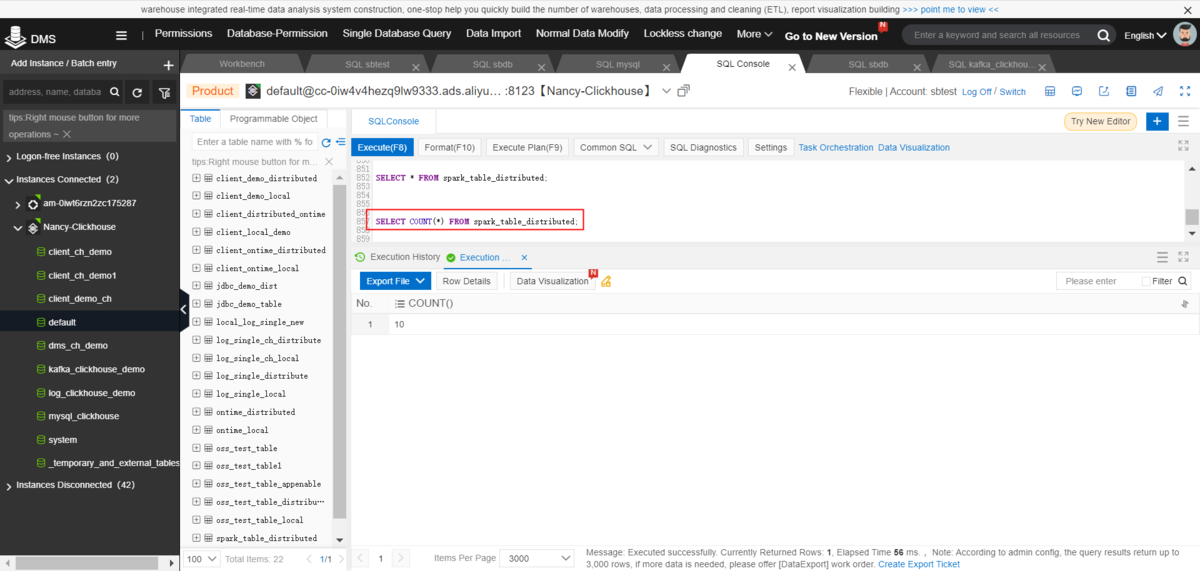Dismiss the right-mouse-button tips in the instance sidebar
Viewport: 1200px width, 571px height.
coord(67,134)
